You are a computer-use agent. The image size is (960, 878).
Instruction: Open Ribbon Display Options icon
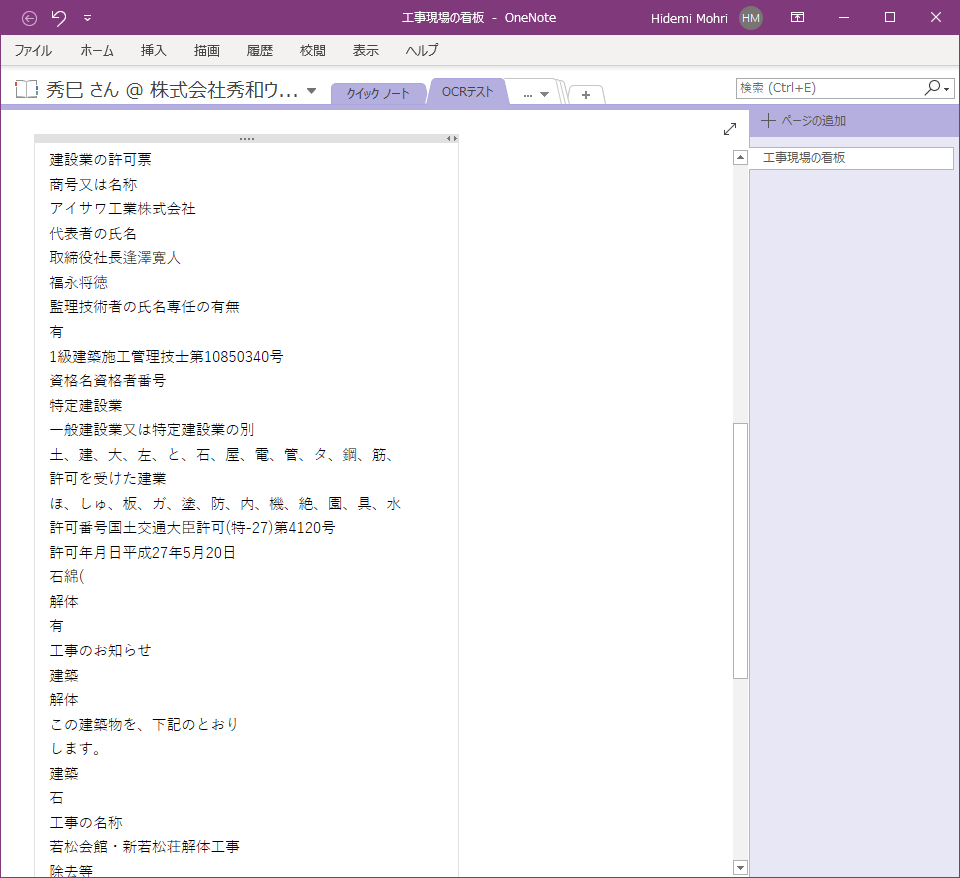coord(797,18)
